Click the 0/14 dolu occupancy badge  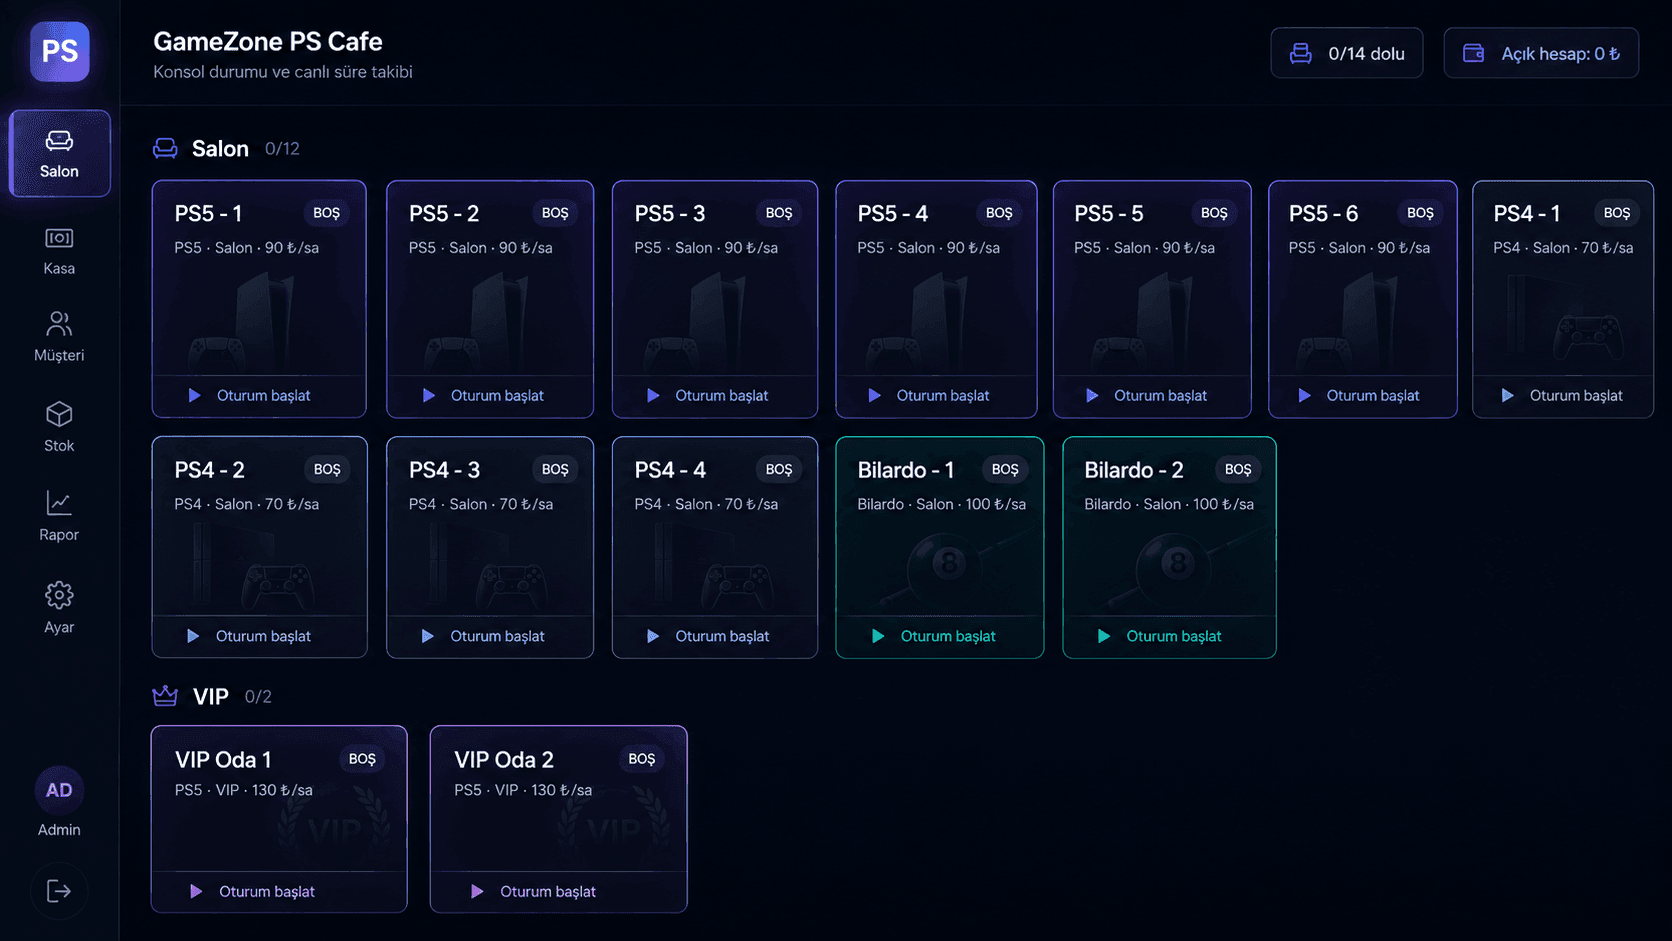tap(1347, 53)
